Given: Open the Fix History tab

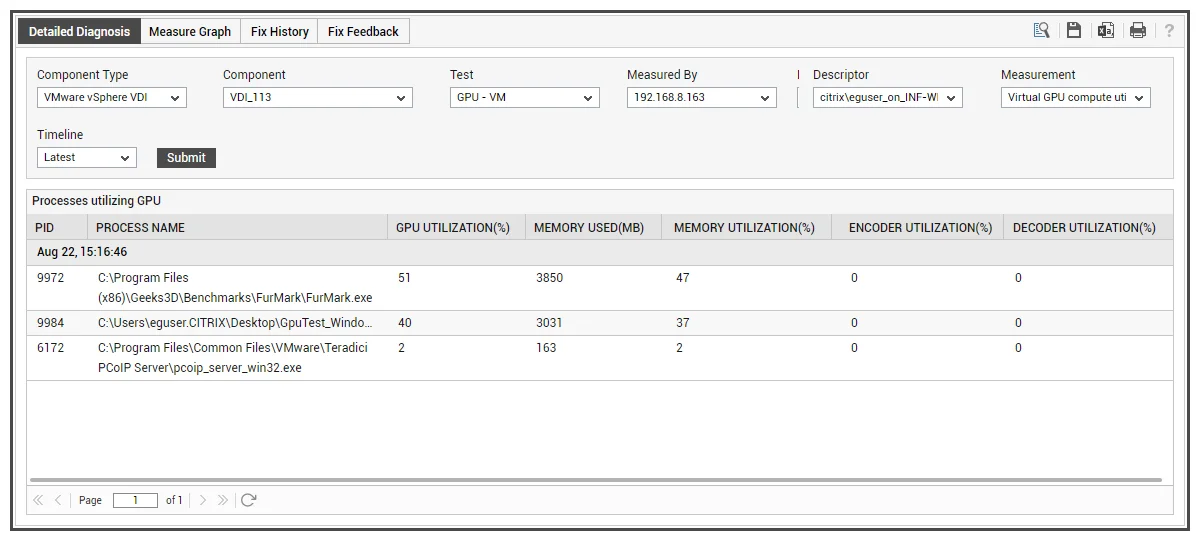Looking at the screenshot, I should pos(279,31).
